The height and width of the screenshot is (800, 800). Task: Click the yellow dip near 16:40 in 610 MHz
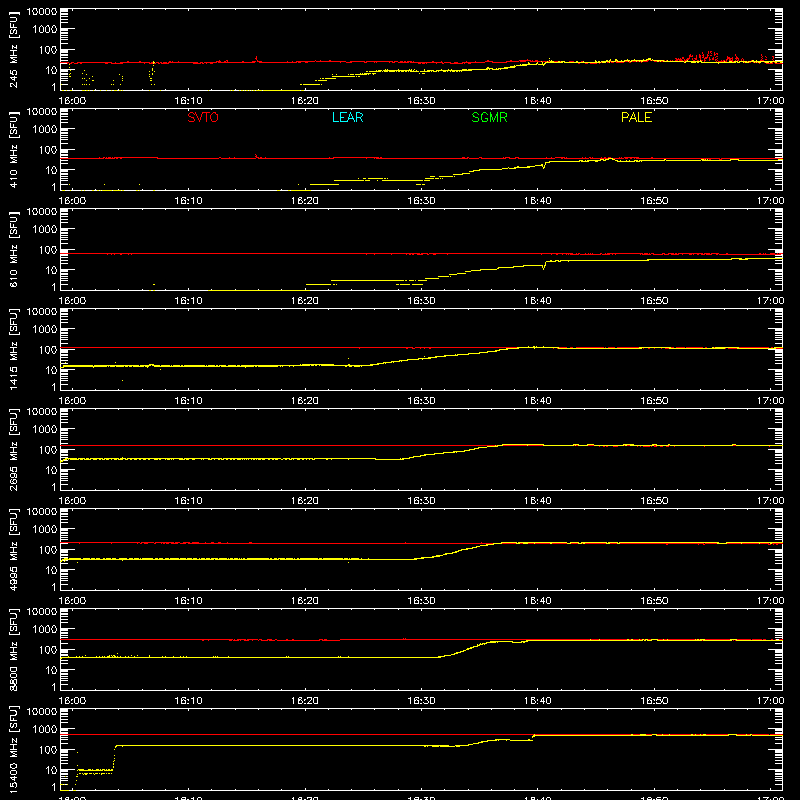544,265
